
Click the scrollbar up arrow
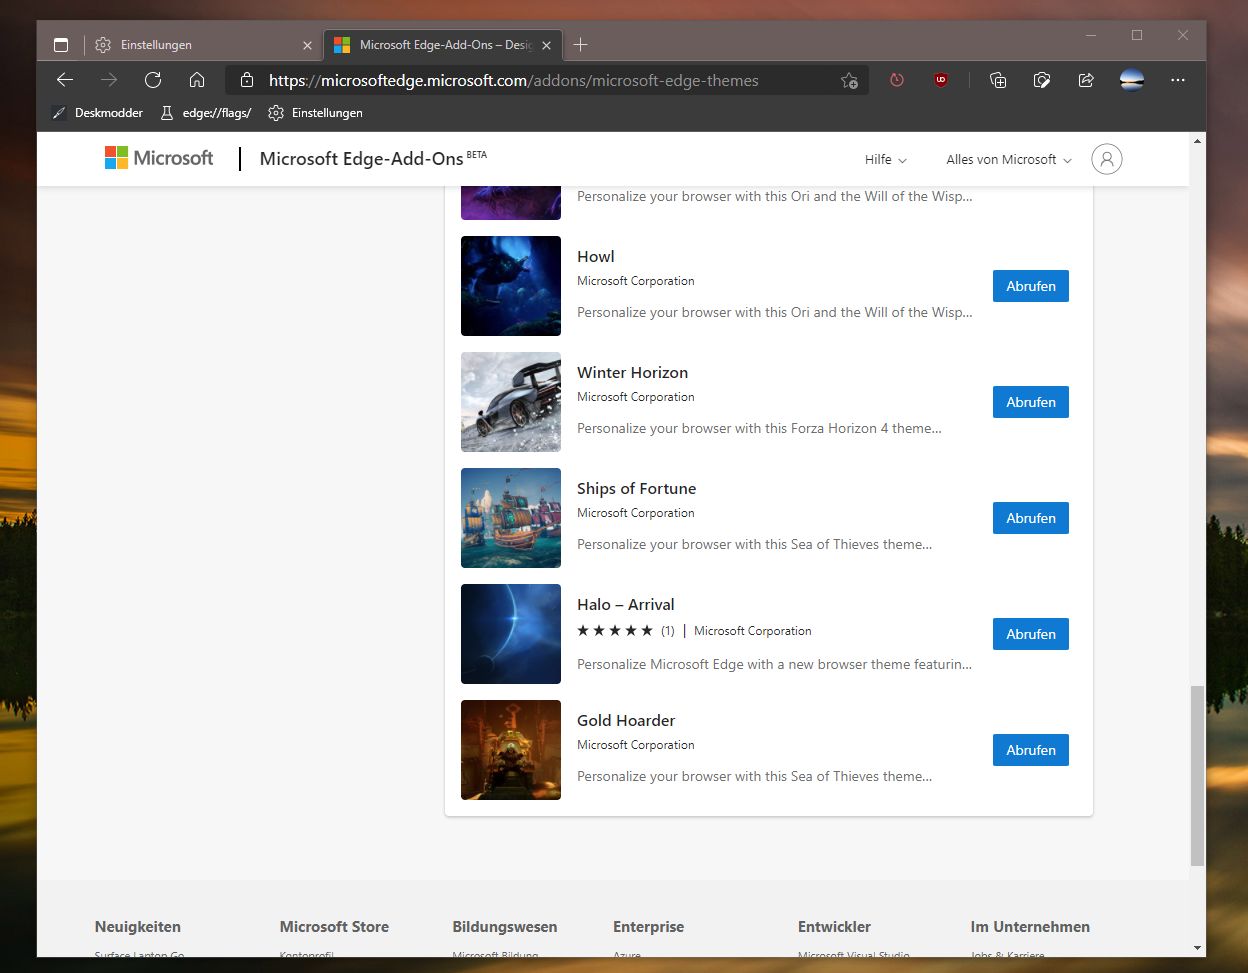[x=1198, y=140]
